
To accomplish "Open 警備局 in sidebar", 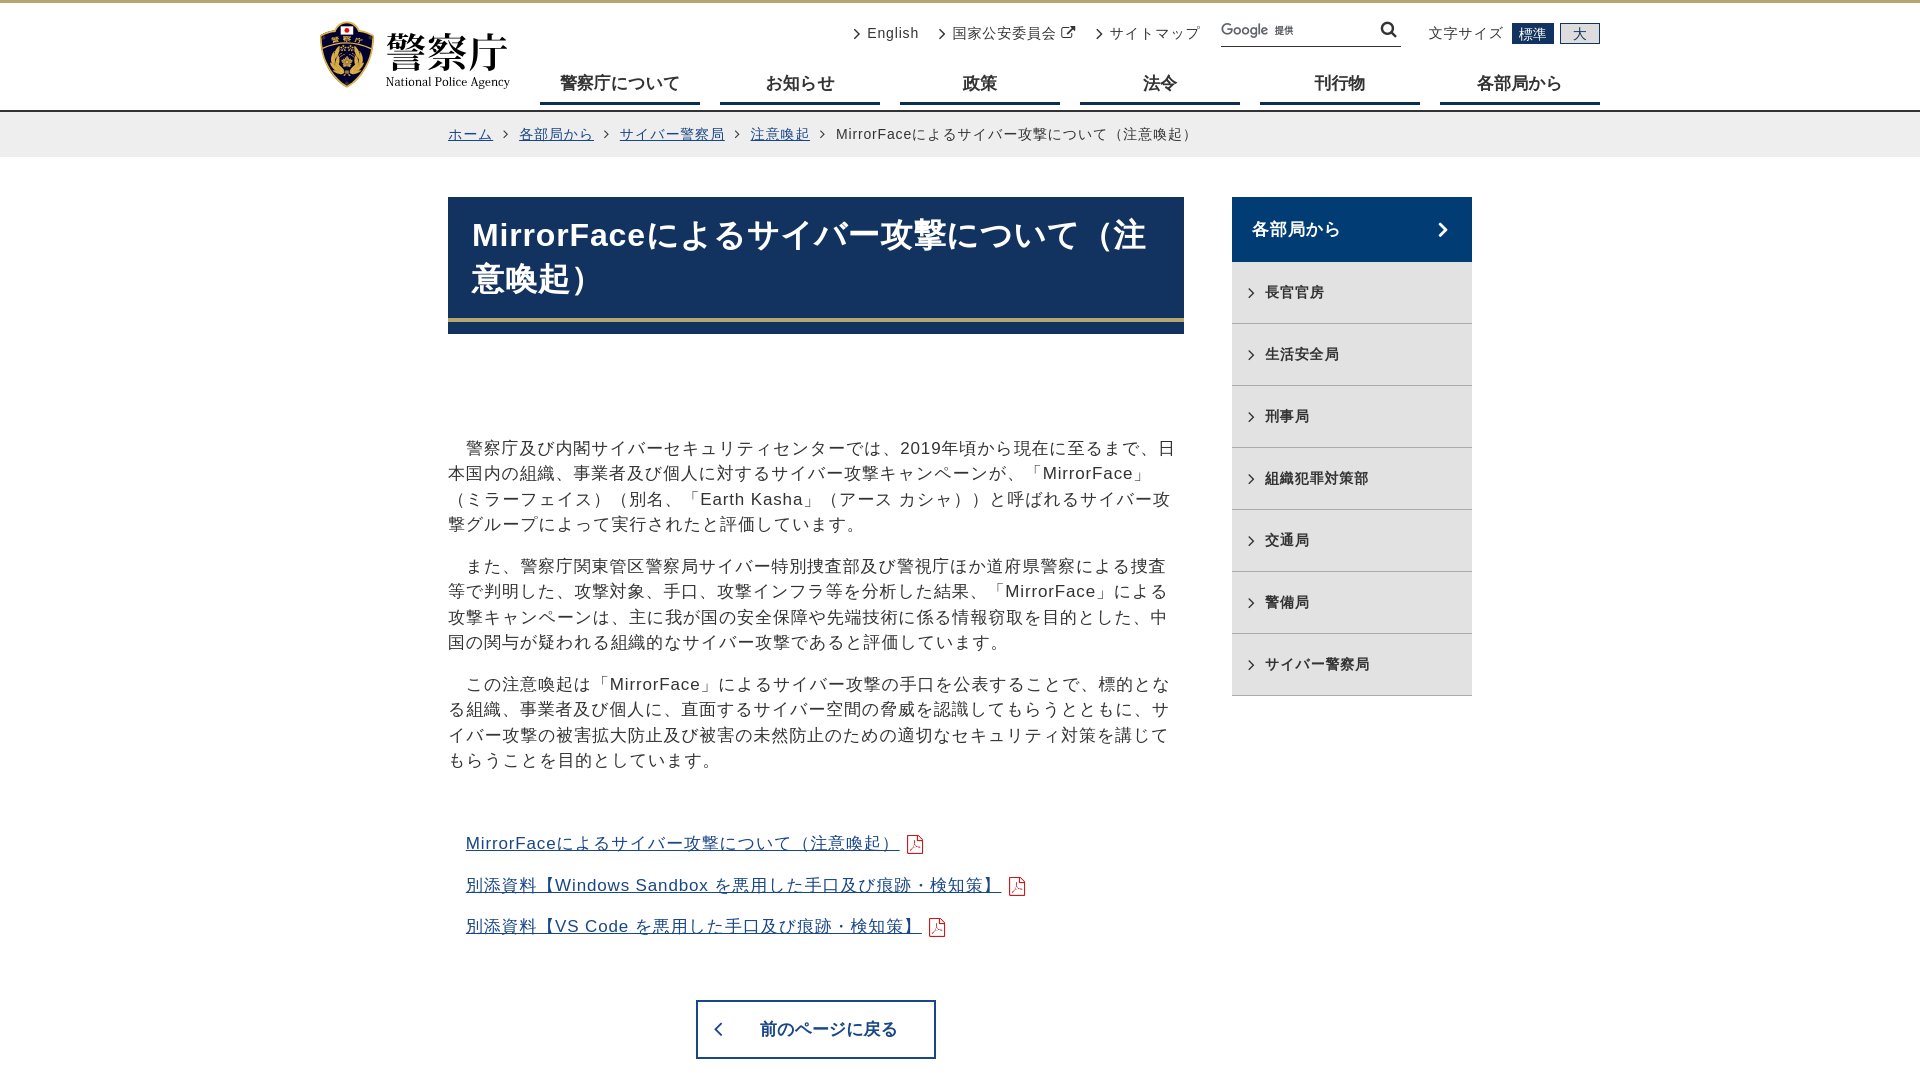I will (x=1352, y=603).
